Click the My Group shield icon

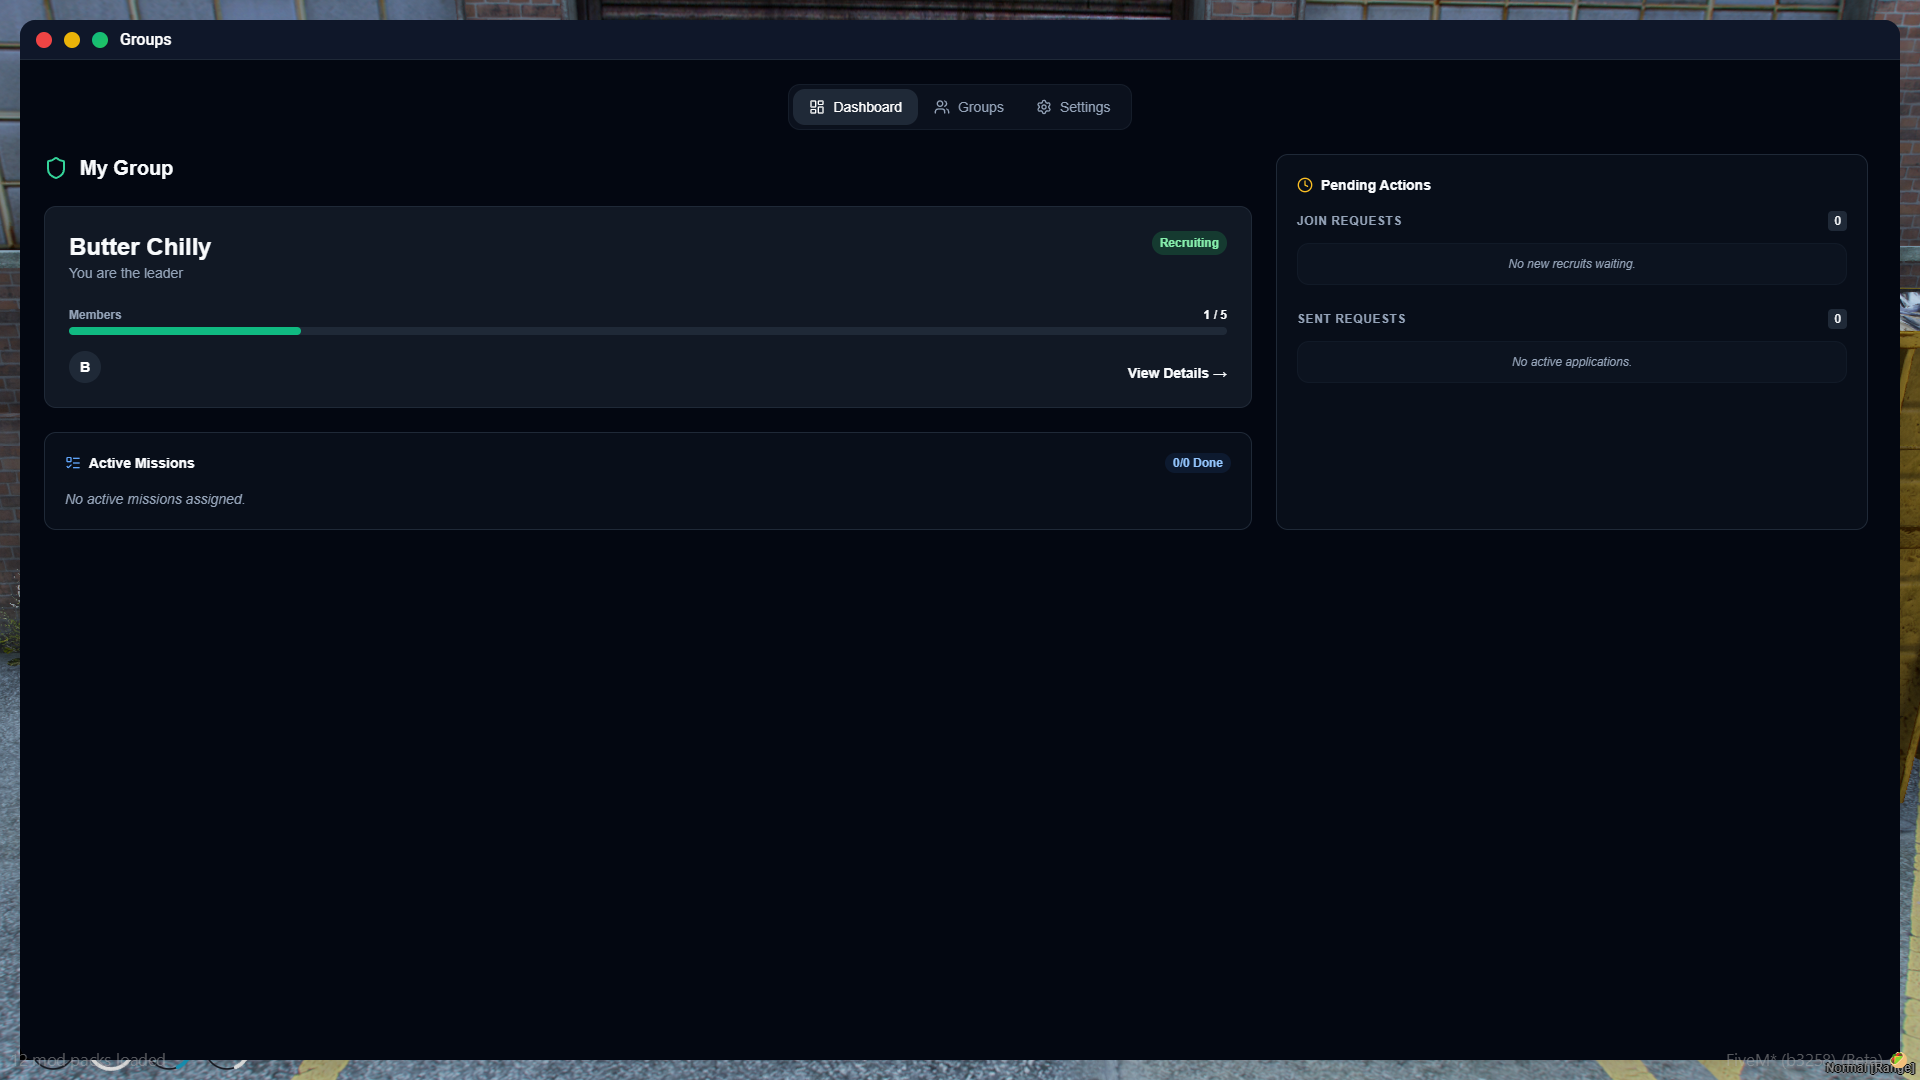point(56,168)
